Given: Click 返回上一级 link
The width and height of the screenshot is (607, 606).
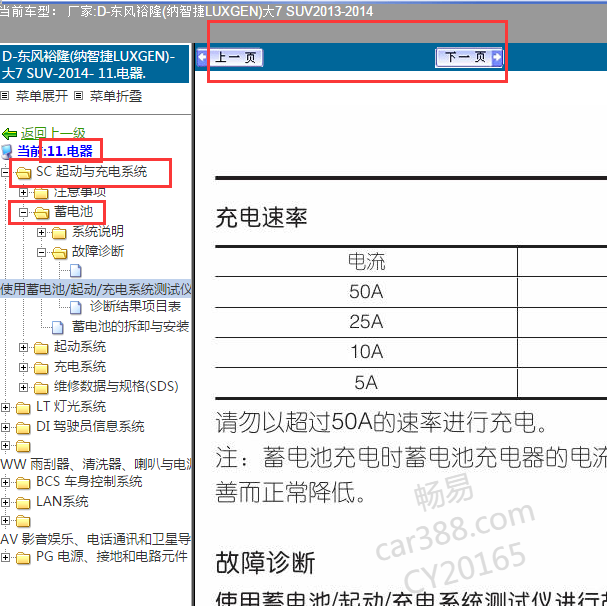Looking at the screenshot, I should (x=53, y=133).
